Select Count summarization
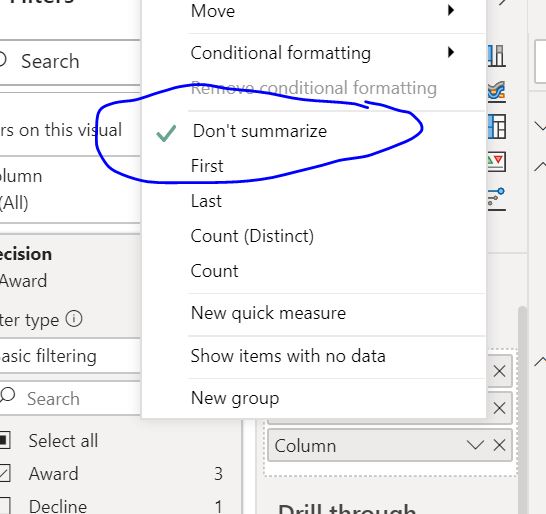 pyautogui.click(x=214, y=271)
